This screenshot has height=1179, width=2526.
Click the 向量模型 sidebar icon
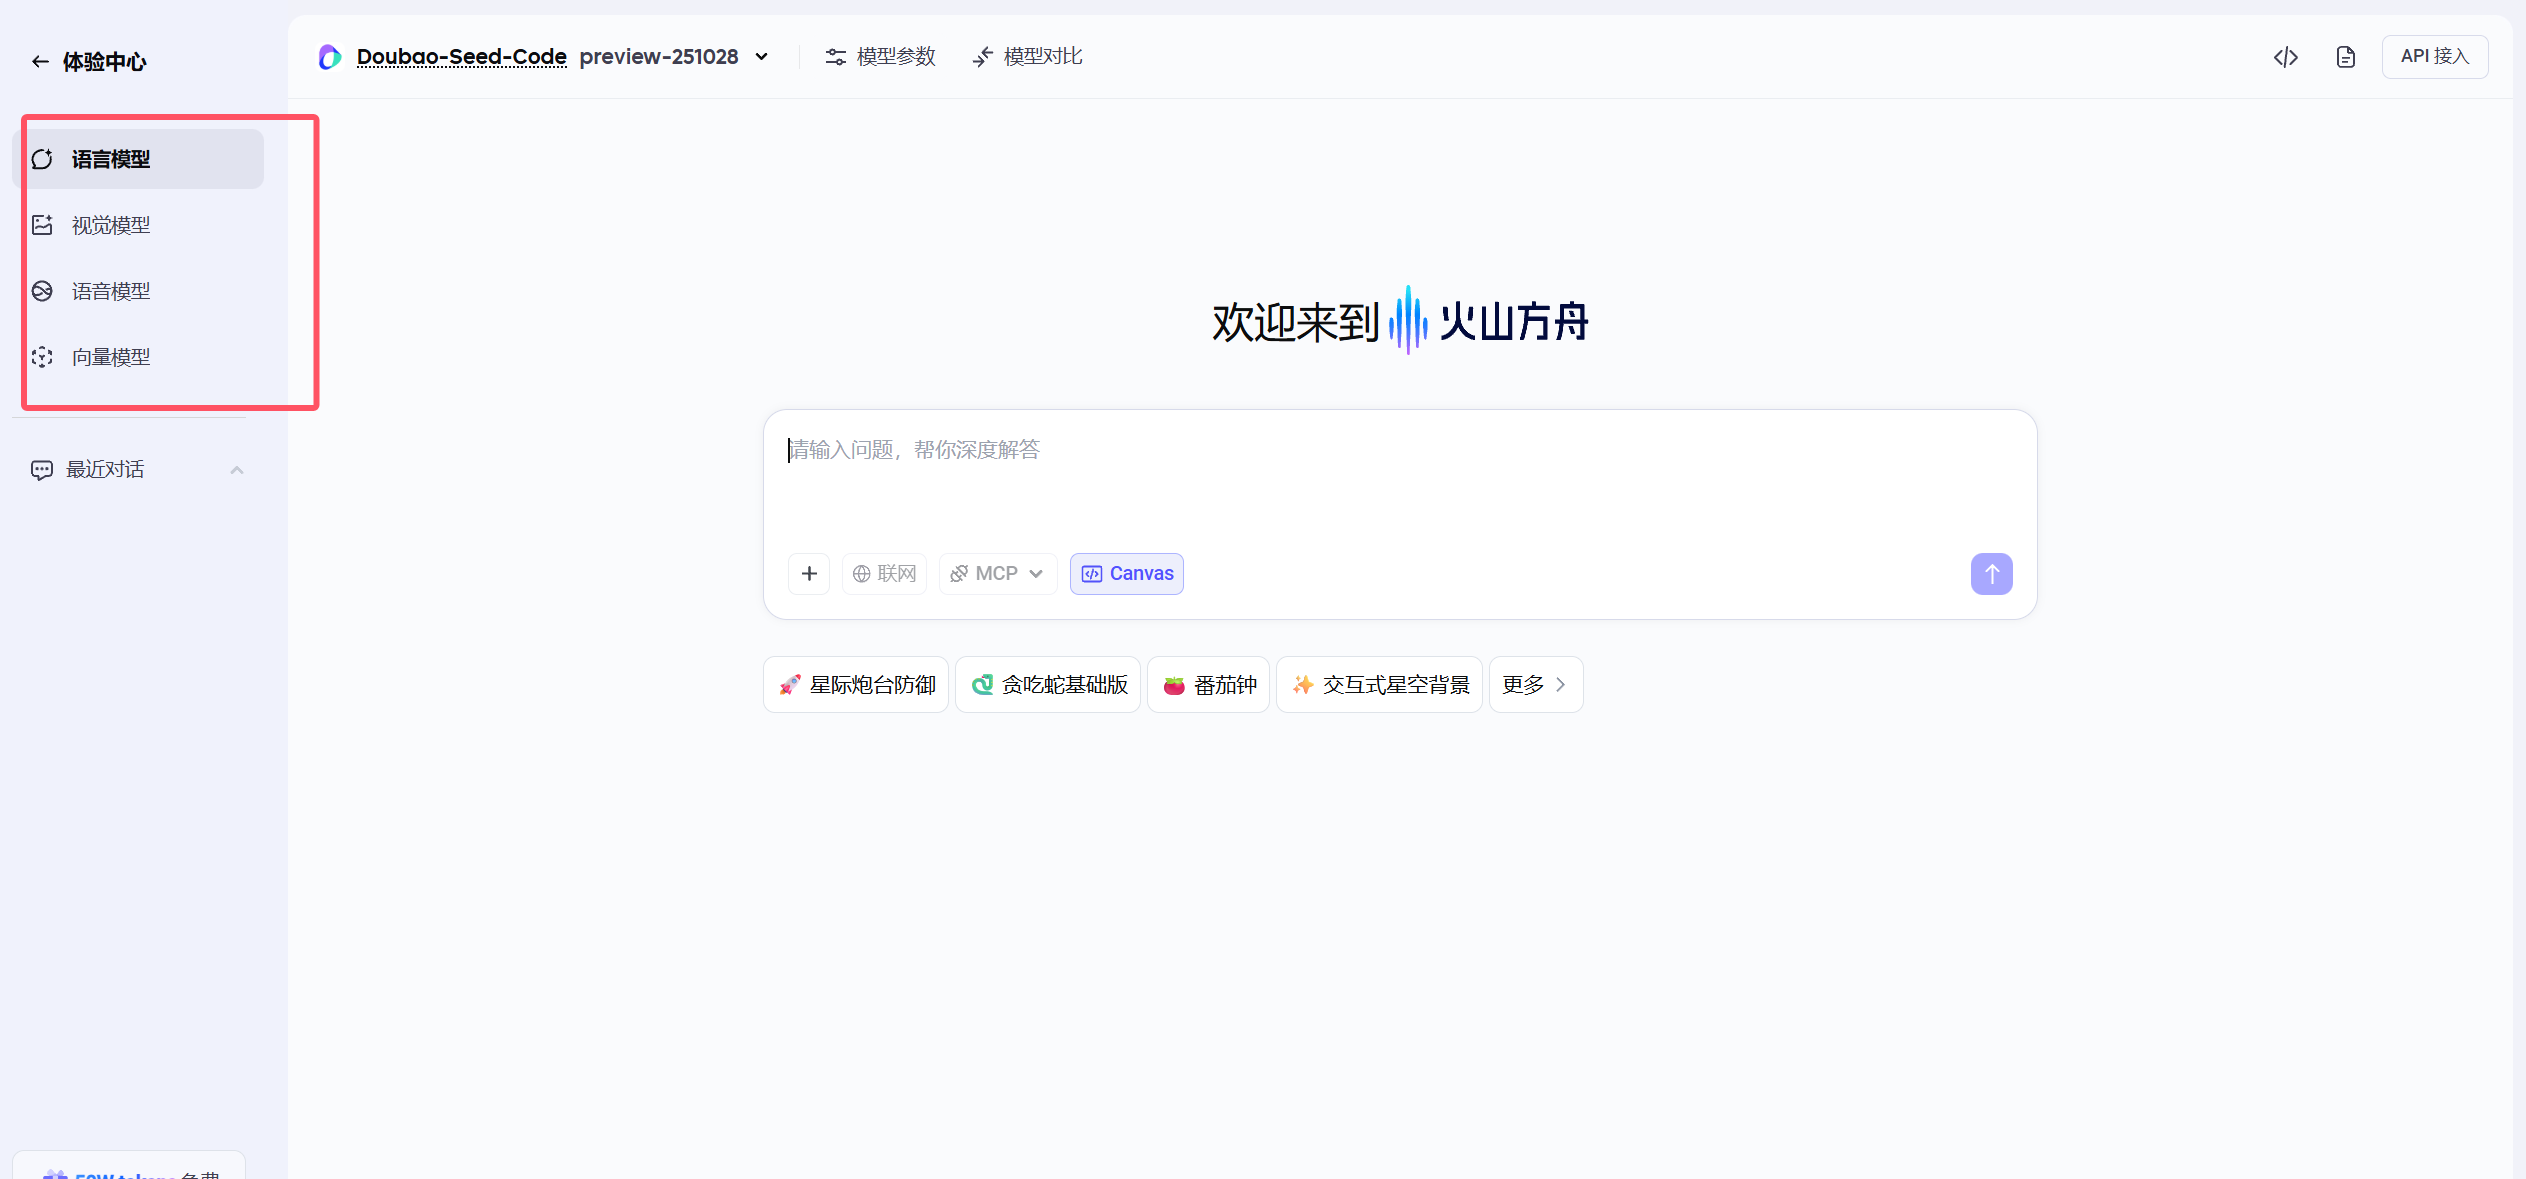[42, 357]
